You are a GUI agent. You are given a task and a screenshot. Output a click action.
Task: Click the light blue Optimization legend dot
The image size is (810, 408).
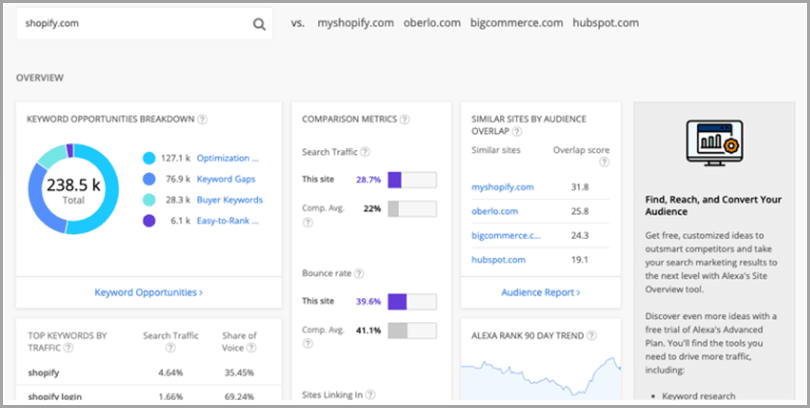click(149, 158)
